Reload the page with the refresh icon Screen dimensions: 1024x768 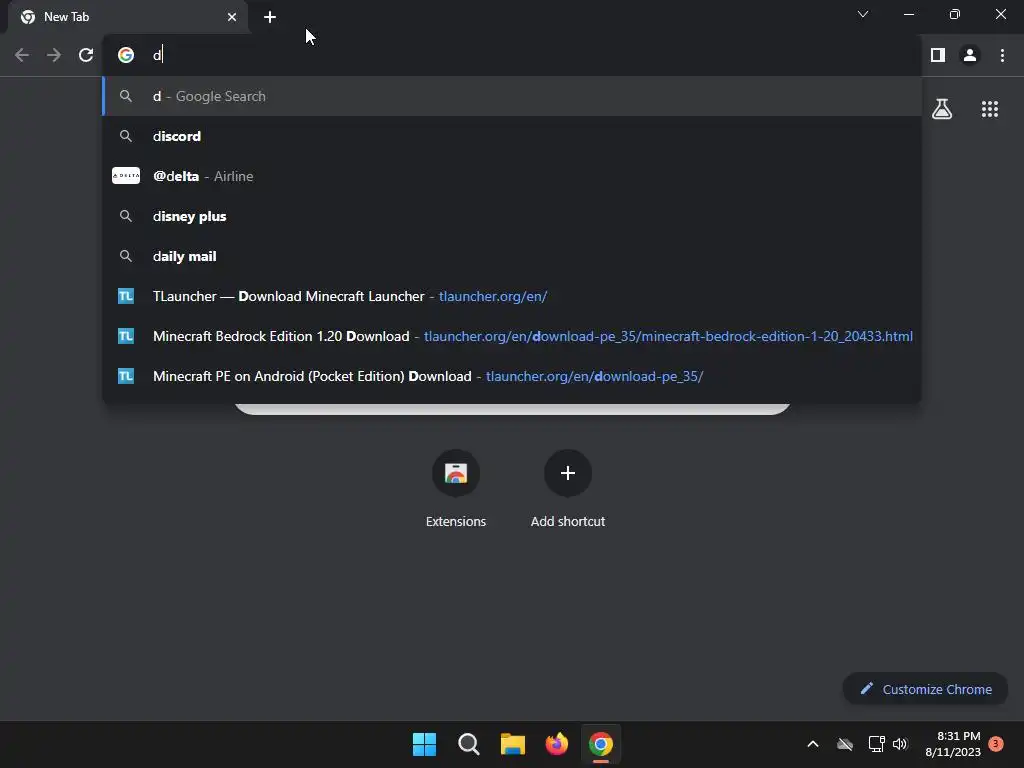[x=86, y=55]
